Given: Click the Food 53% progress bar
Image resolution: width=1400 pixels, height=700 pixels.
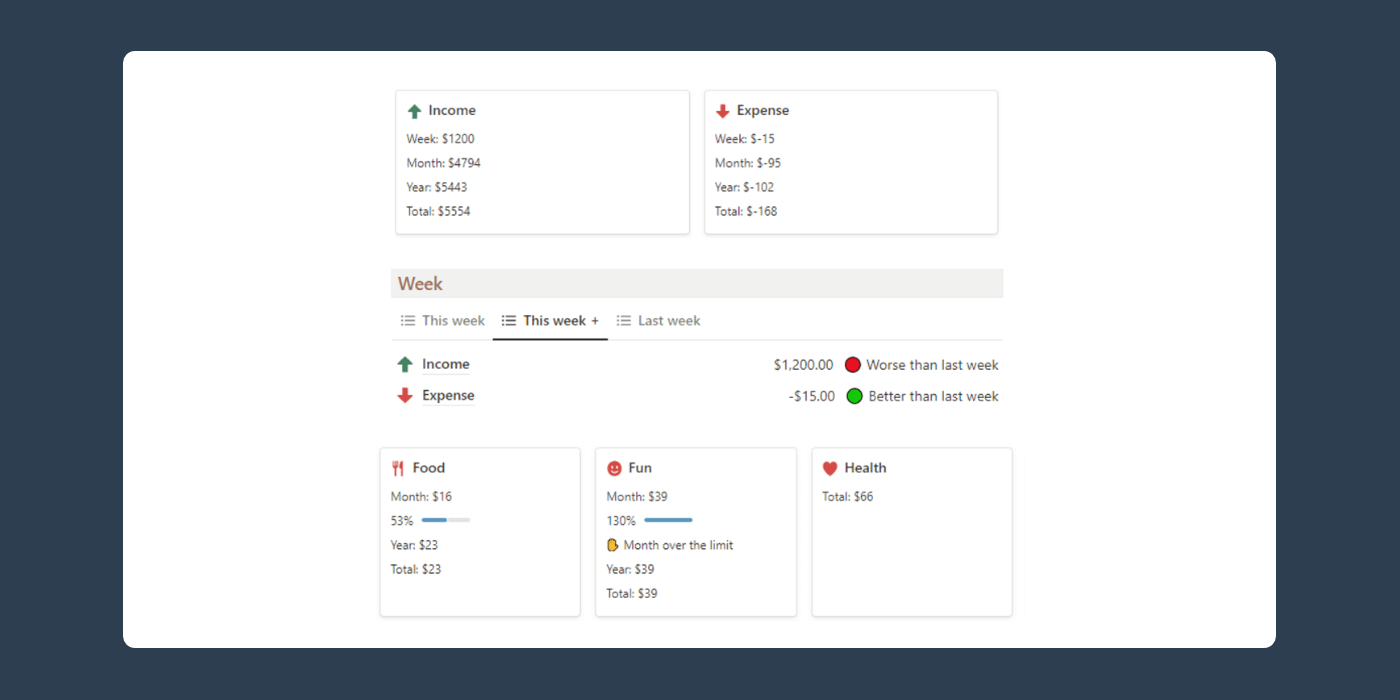Looking at the screenshot, I should [446, 520].
